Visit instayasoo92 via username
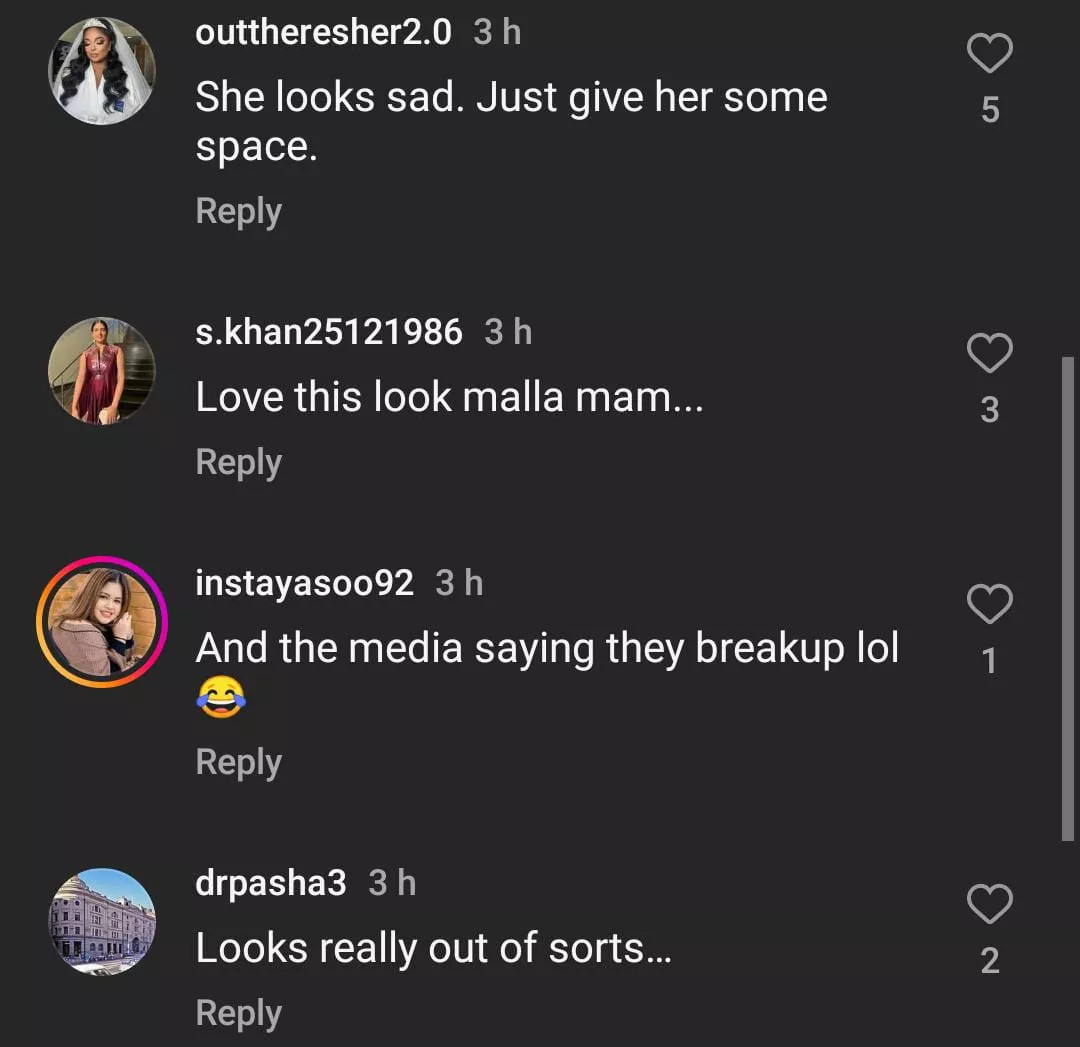1080x1047 pixels. pyautogui.click(x=304, y=583)
